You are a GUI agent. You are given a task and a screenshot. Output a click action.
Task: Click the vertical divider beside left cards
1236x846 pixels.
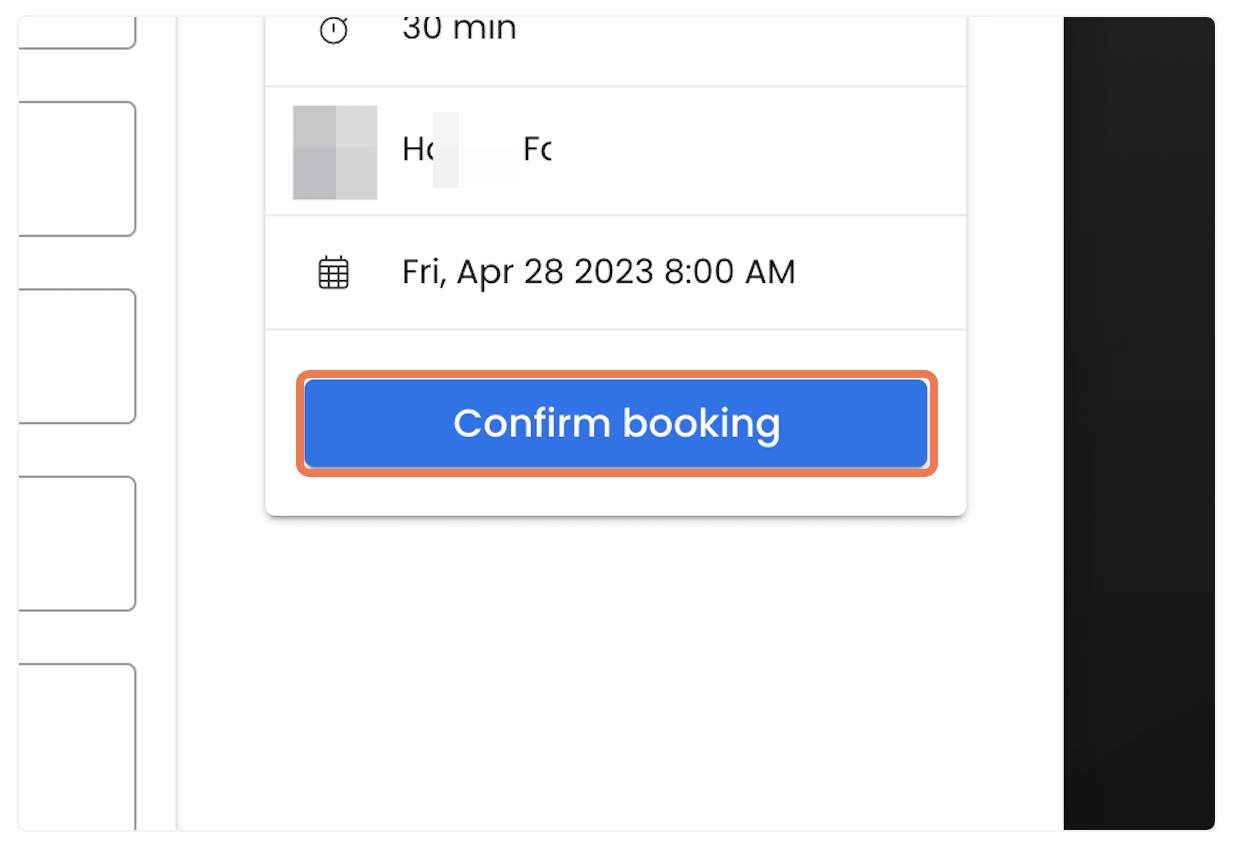177,423
